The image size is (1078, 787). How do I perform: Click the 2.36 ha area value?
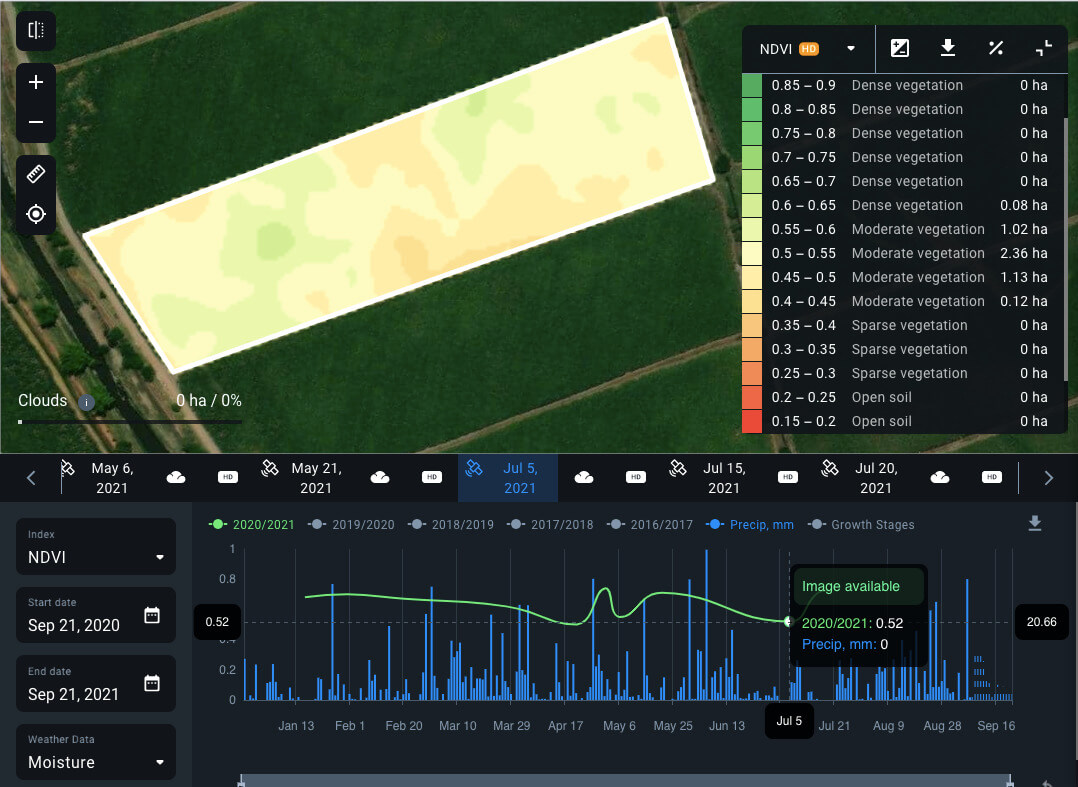click(1024, 253)
